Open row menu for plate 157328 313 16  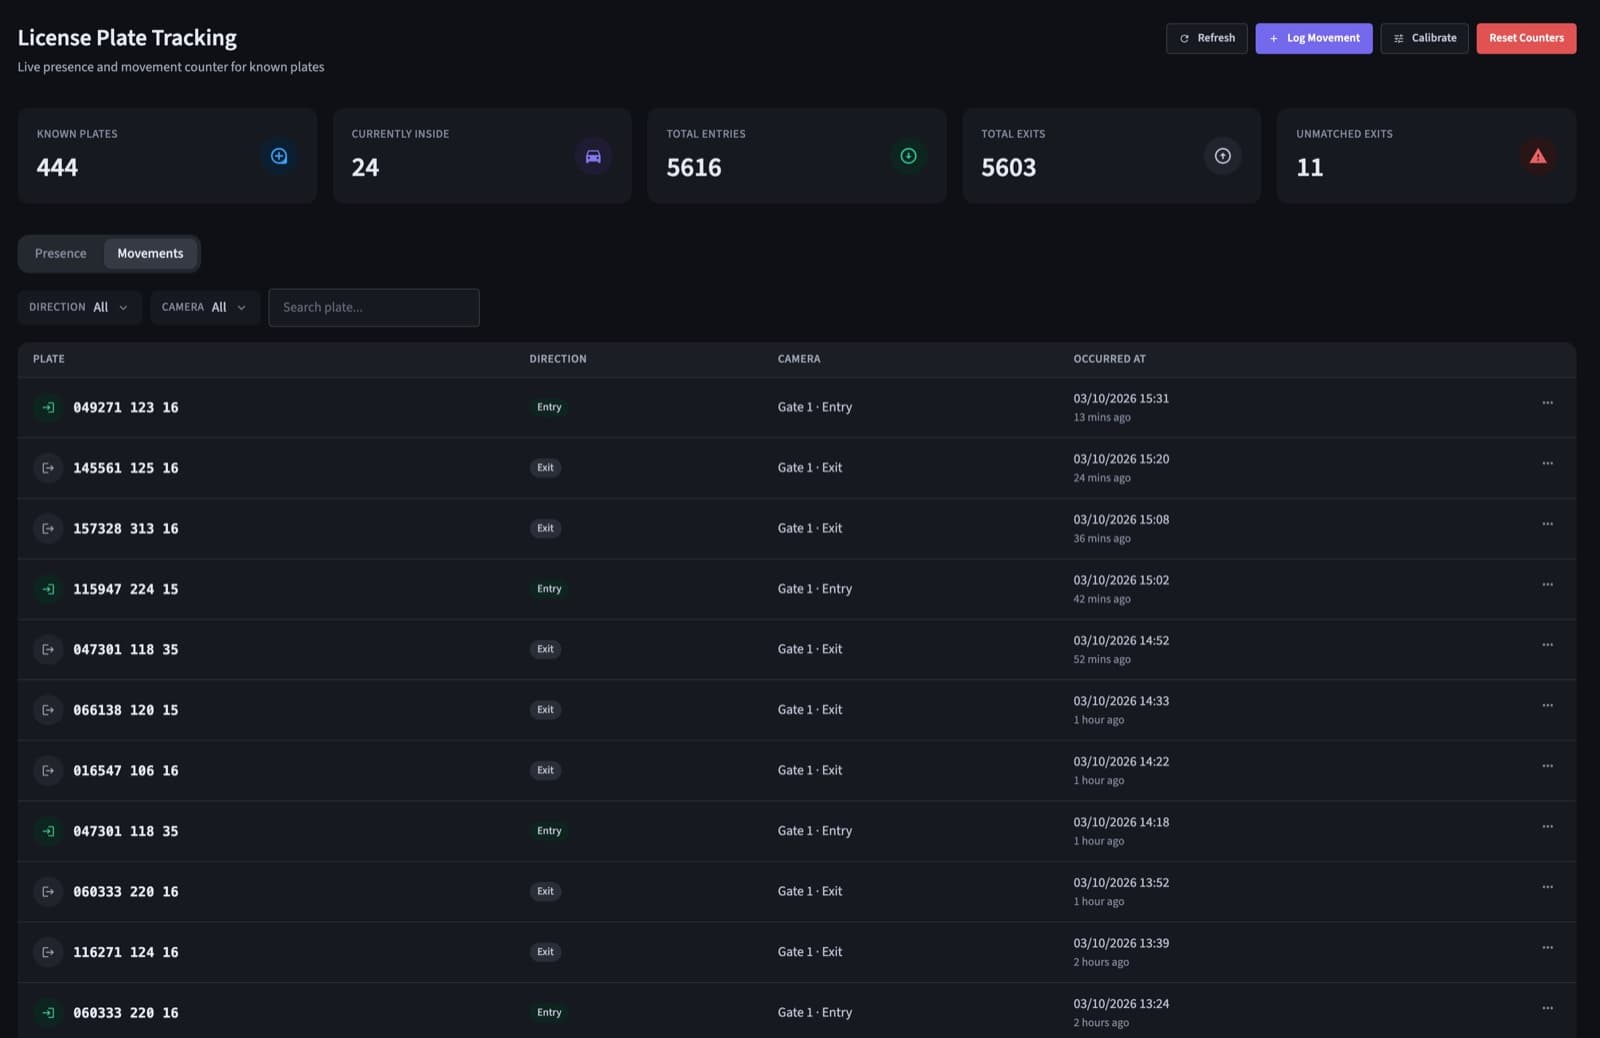coord(1547,524)
